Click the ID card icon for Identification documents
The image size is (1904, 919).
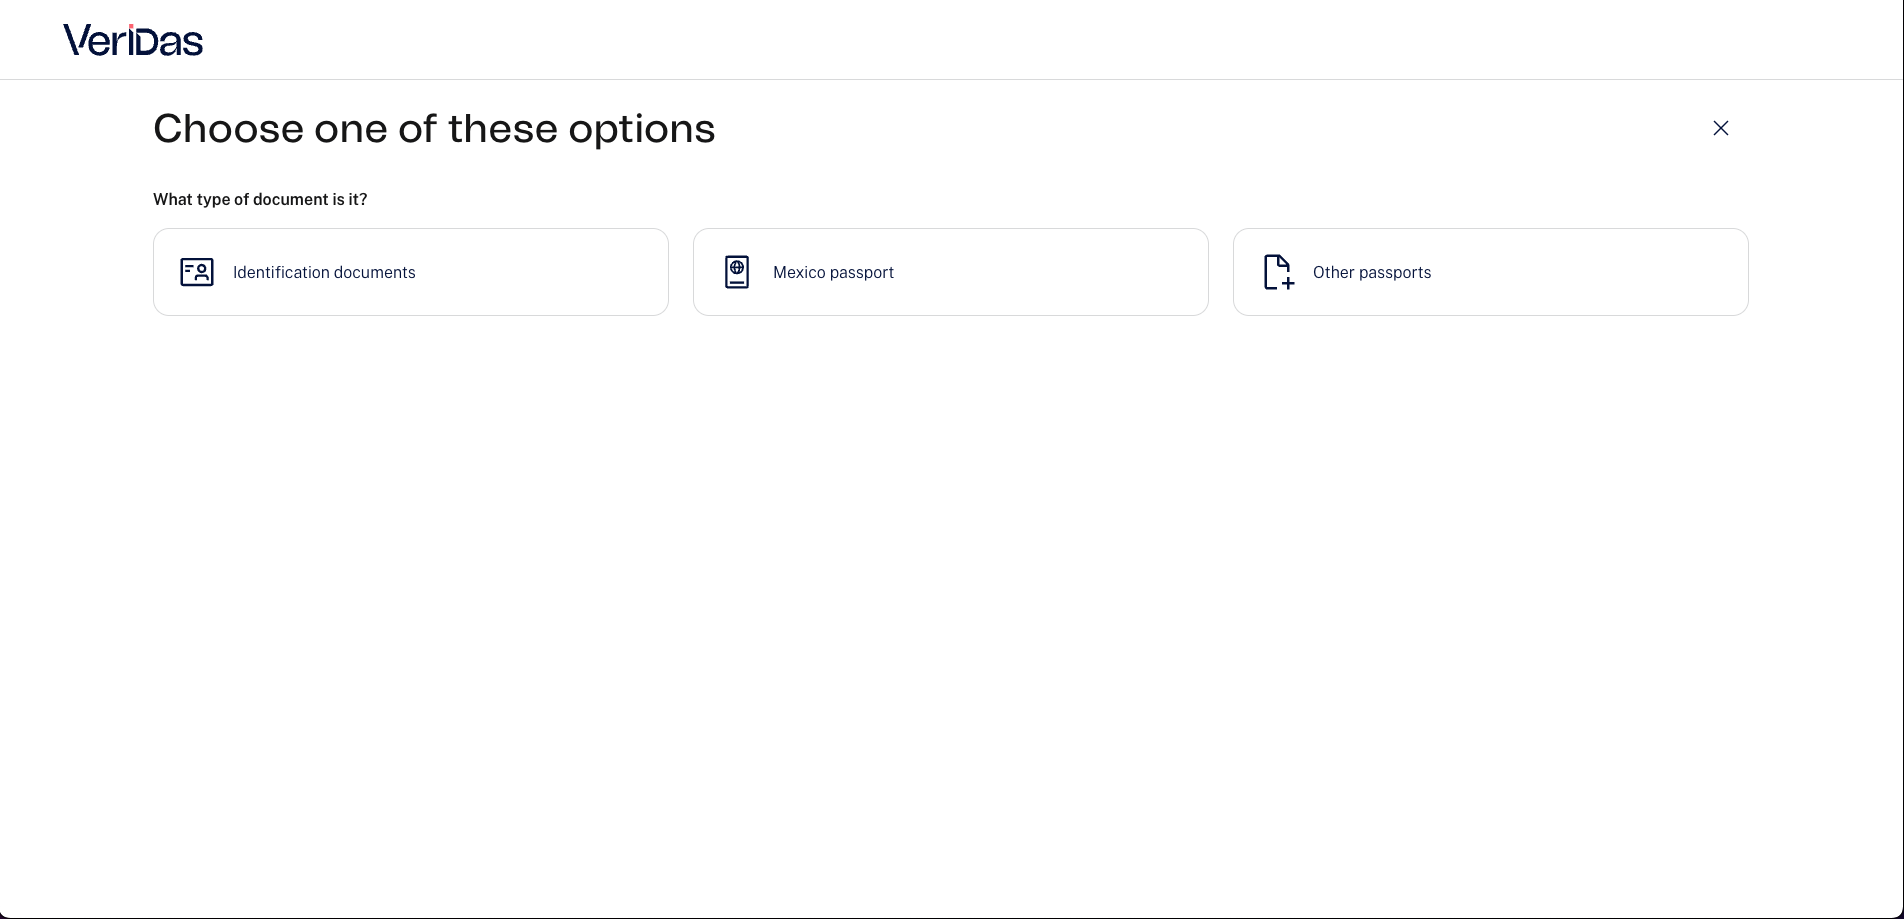click(x=197, y=272)
